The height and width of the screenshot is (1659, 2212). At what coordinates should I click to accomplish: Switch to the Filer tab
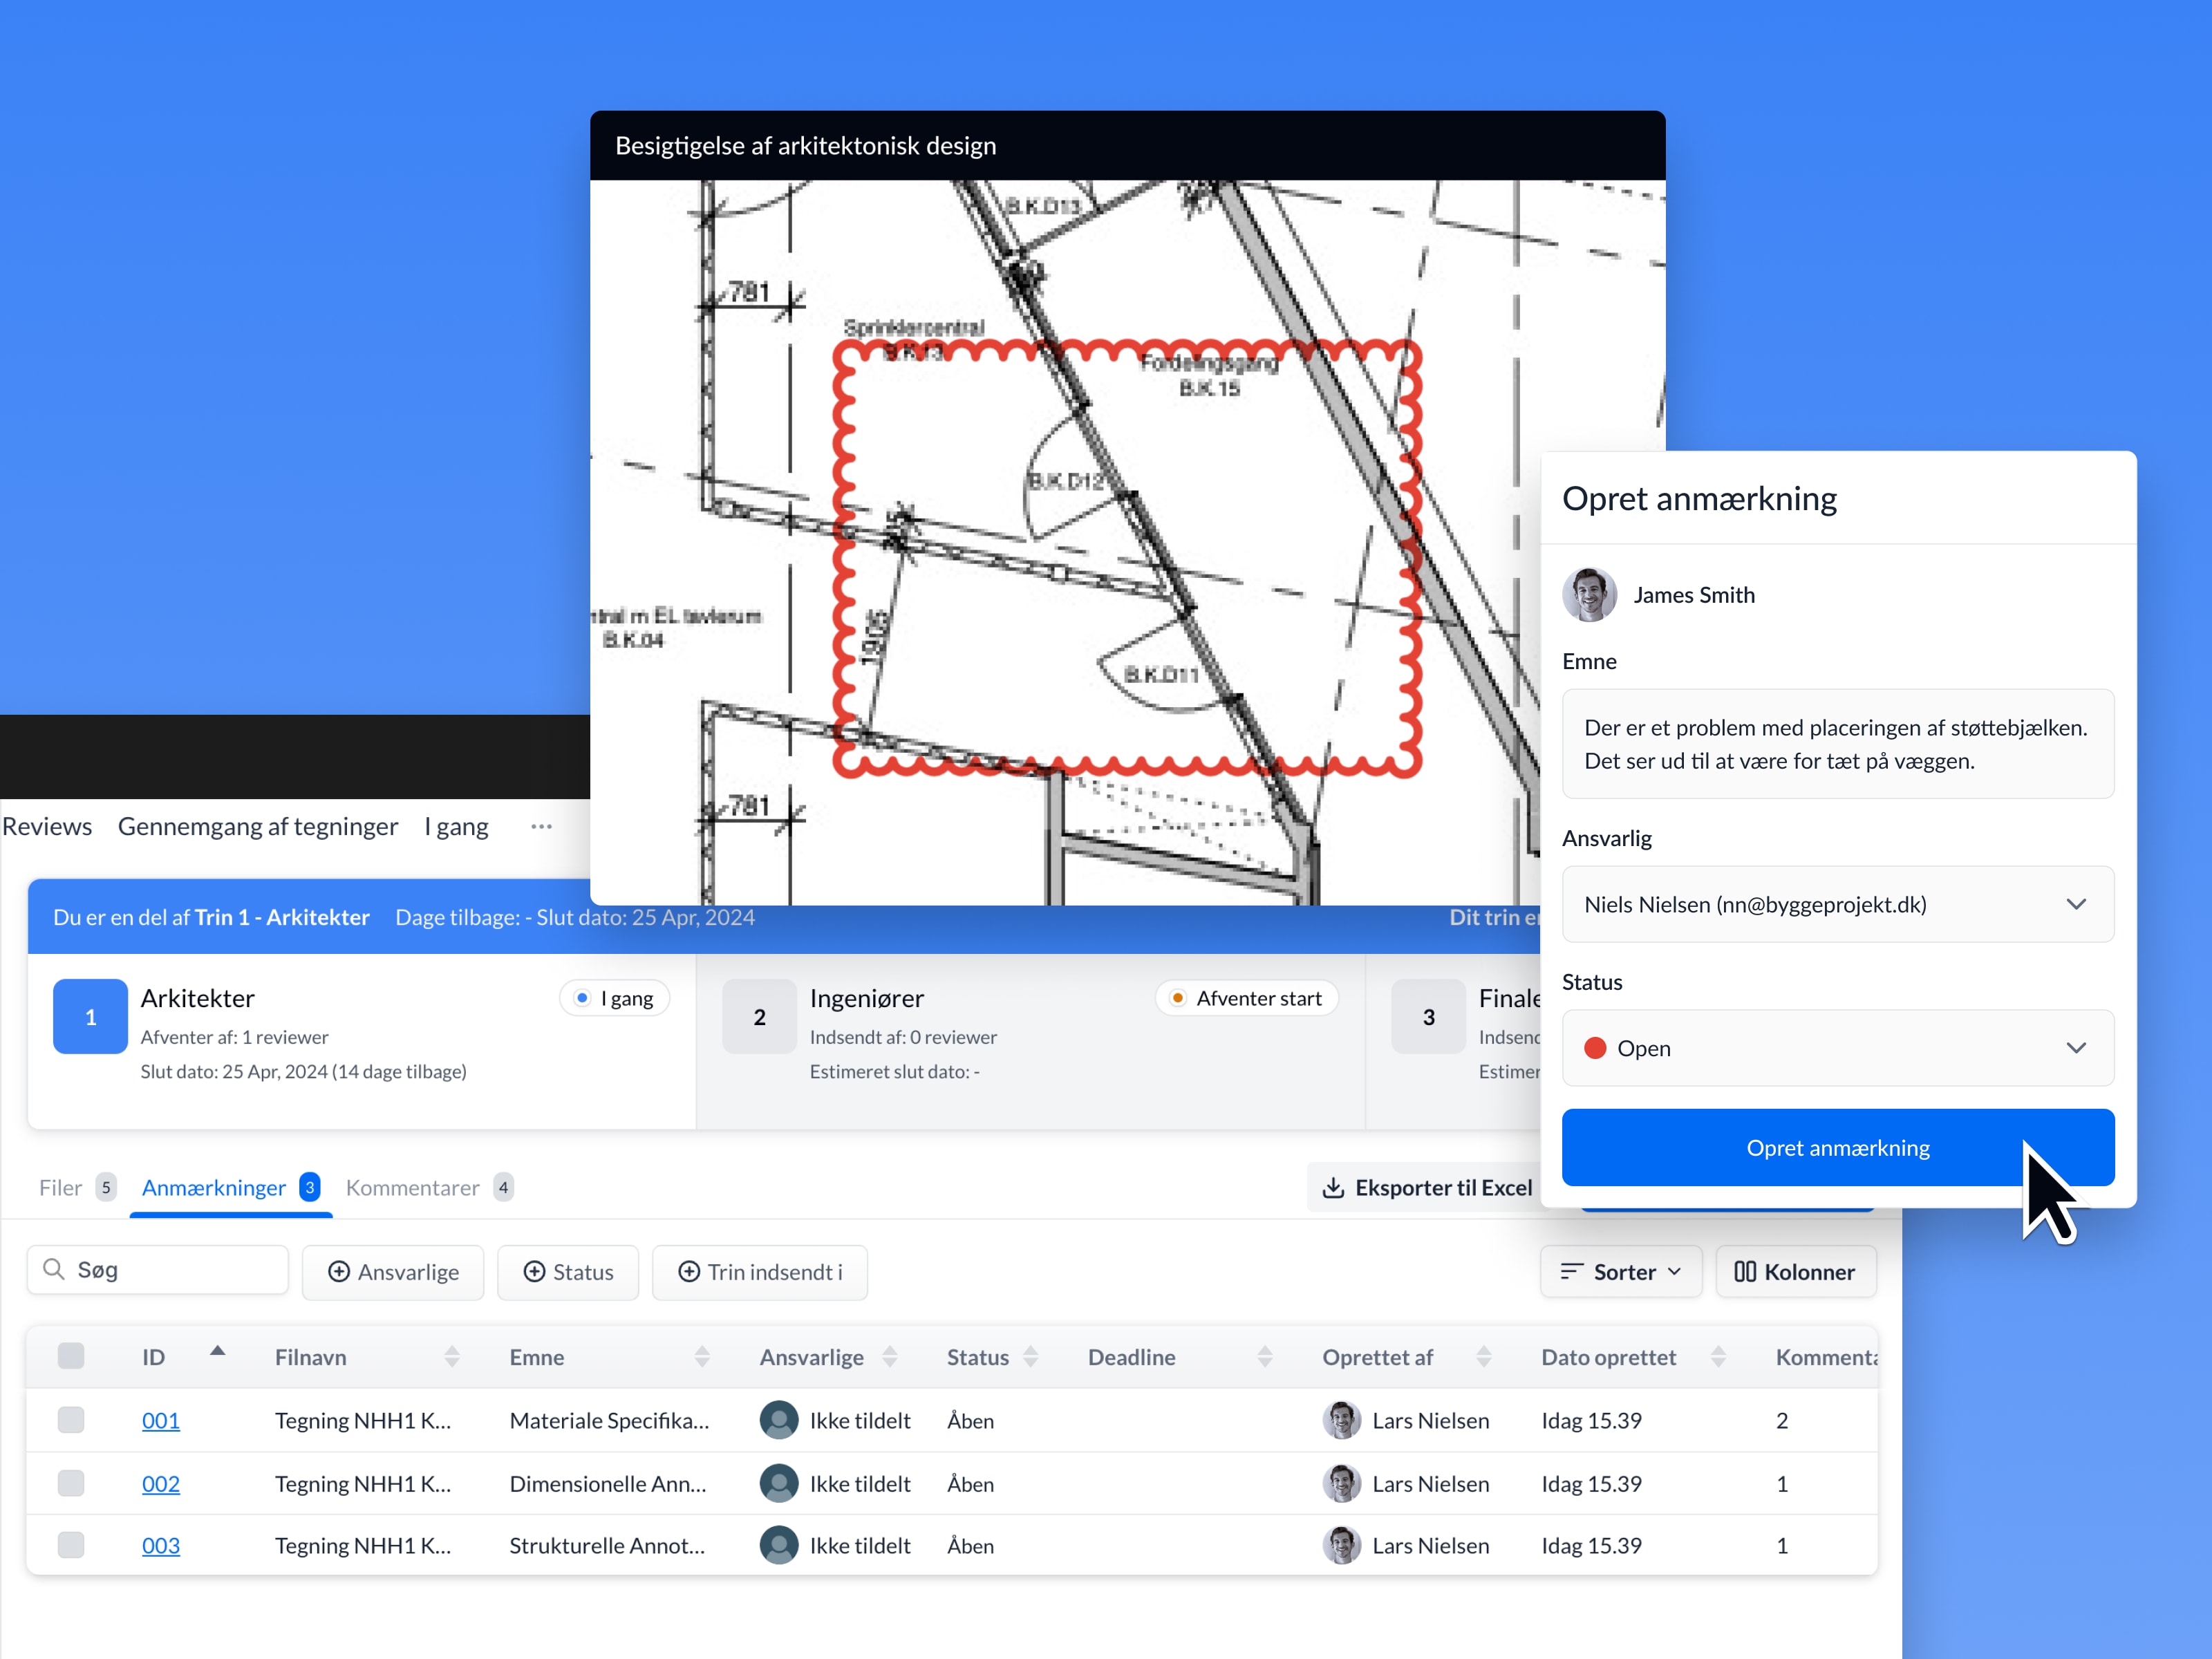tap(61, 1187)
